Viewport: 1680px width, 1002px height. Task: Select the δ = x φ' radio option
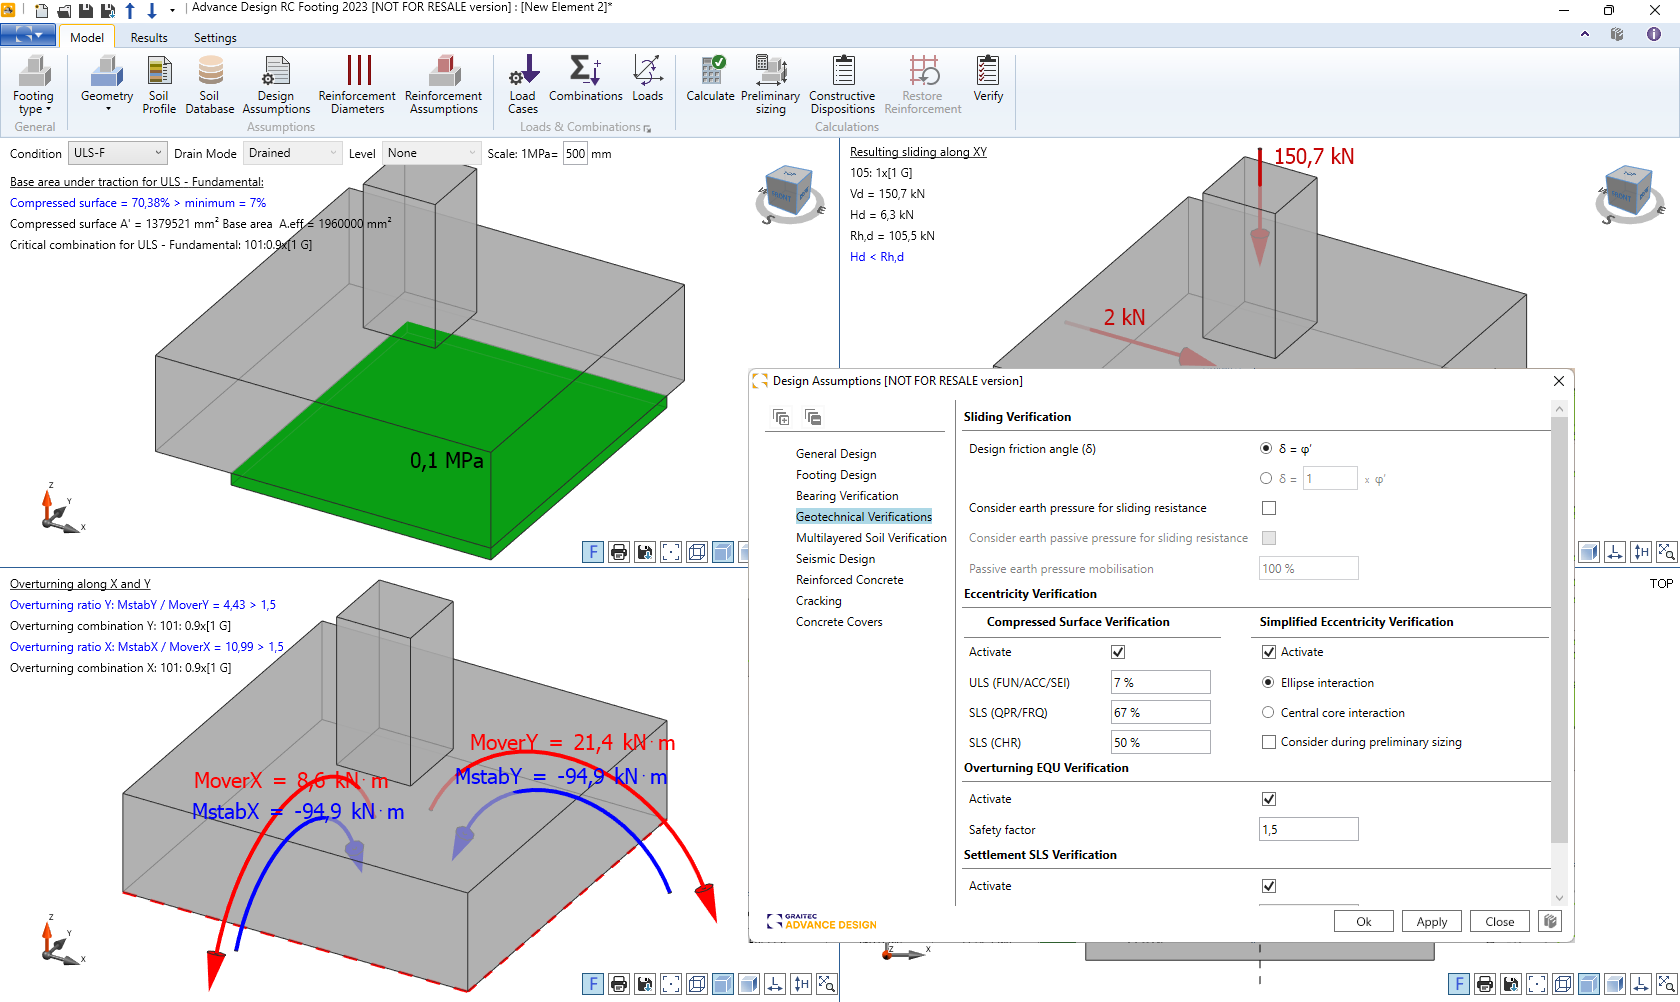pos(1266,479)
